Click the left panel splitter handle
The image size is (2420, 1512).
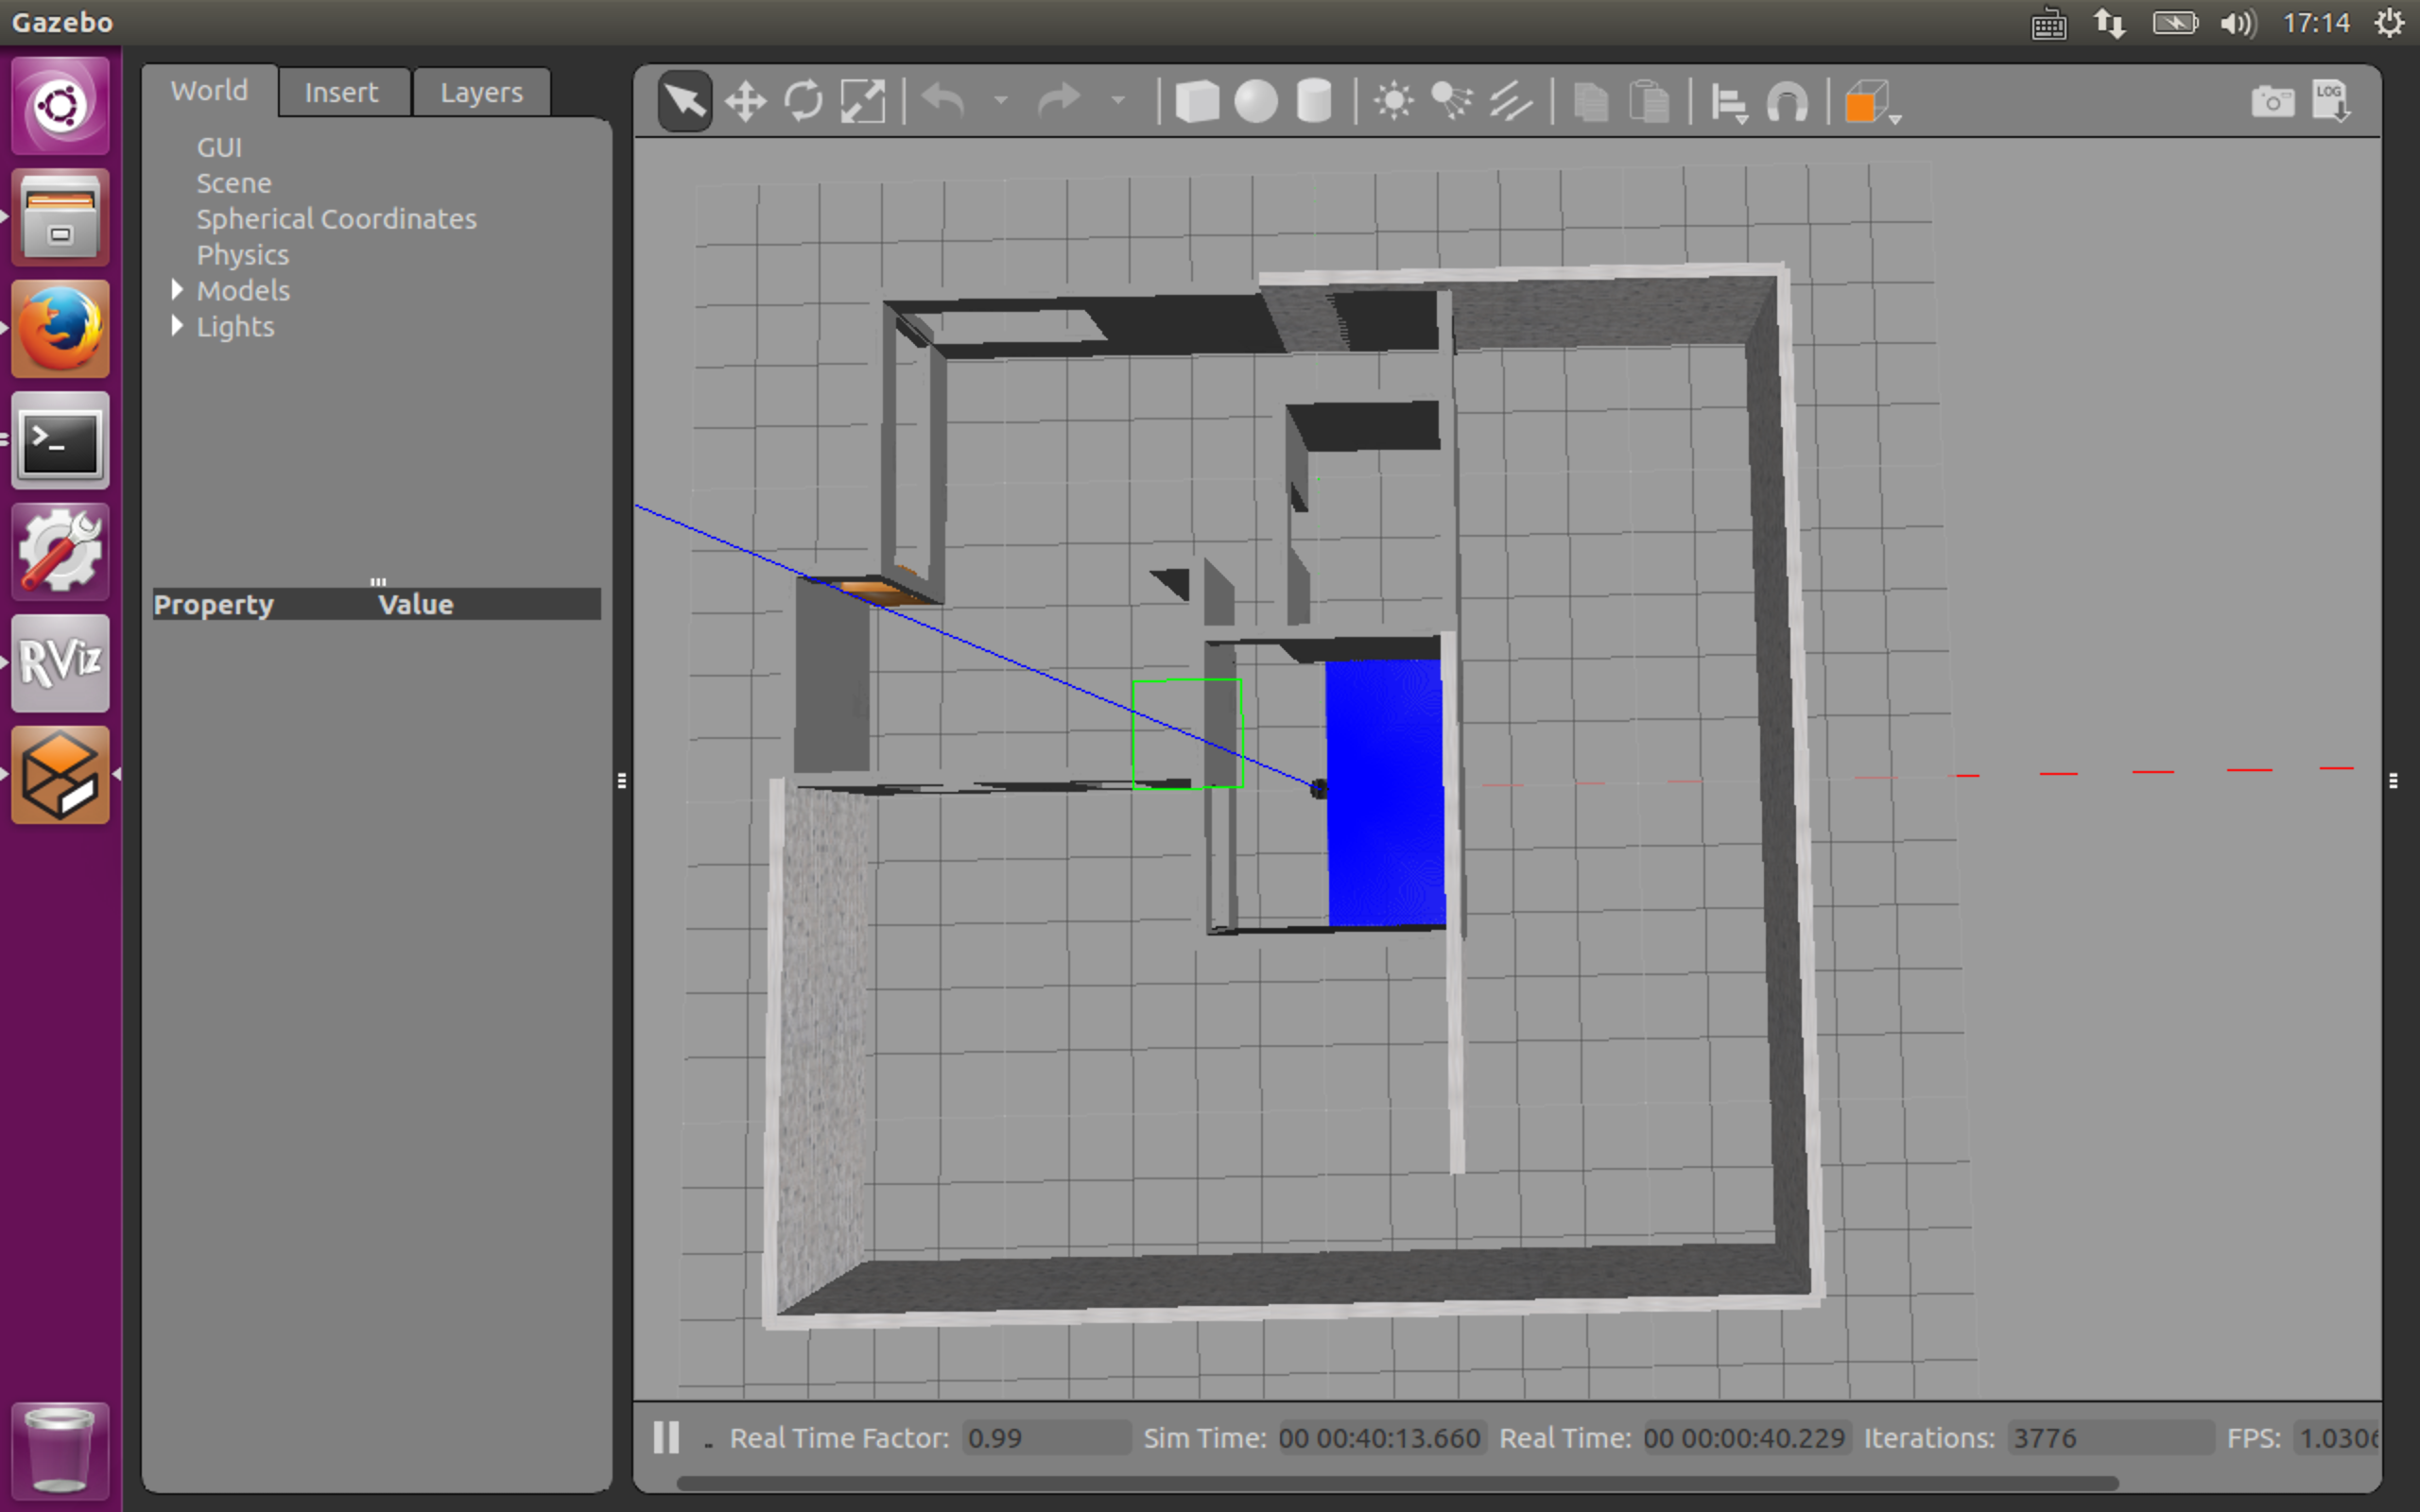[622, 780]
